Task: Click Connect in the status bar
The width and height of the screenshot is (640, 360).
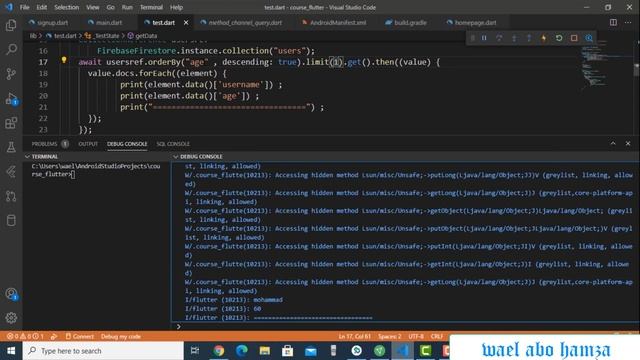Action: click(79, 336)
